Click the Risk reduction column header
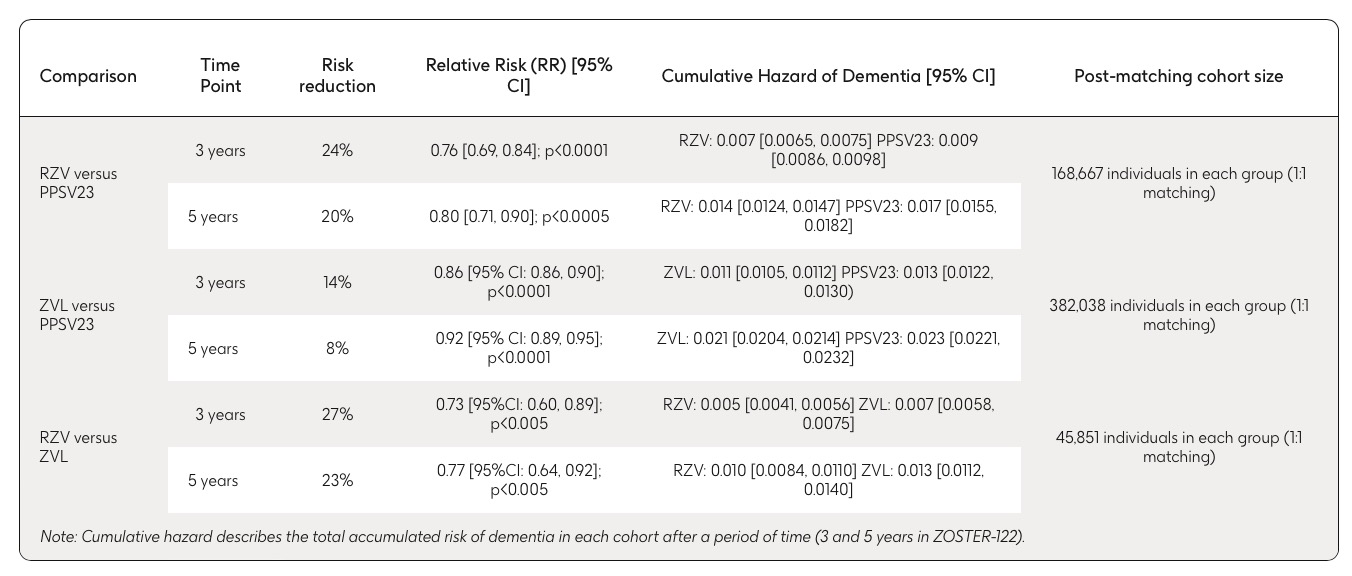This screenshot has height=576, width=1352. tap(338, 76)
